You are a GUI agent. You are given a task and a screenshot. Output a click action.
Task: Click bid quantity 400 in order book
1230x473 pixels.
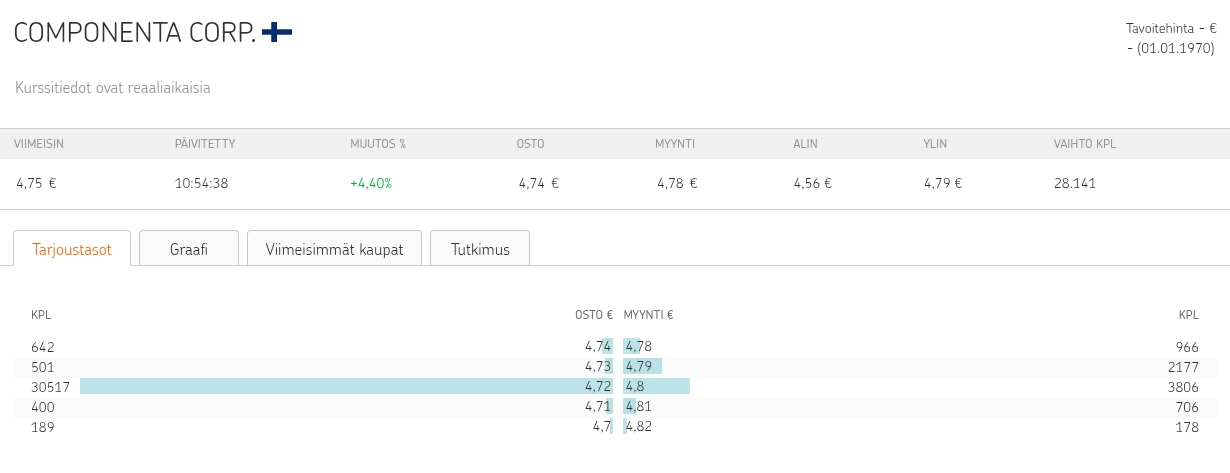coord(43,407)
